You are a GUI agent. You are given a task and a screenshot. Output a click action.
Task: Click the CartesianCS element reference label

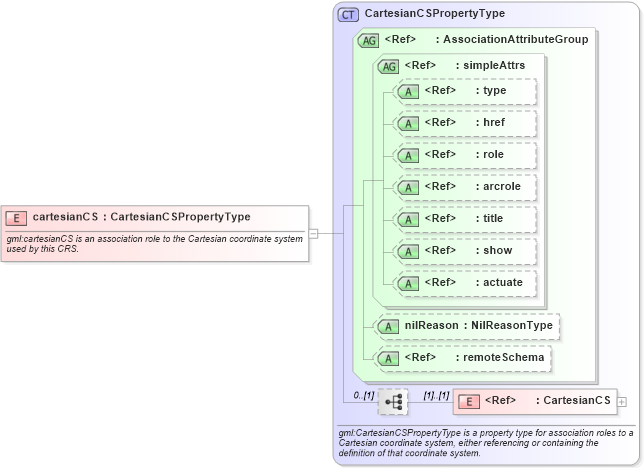point(547,400)
